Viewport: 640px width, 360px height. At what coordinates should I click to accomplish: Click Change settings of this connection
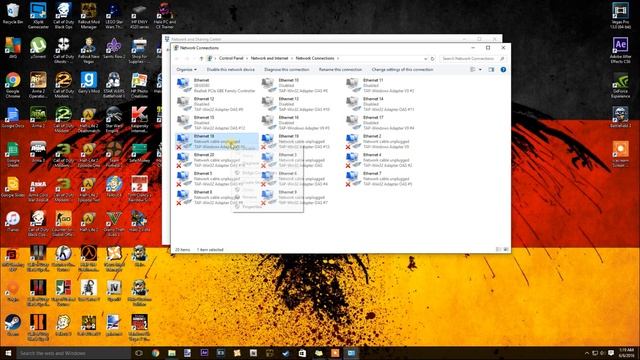(402, 70)
